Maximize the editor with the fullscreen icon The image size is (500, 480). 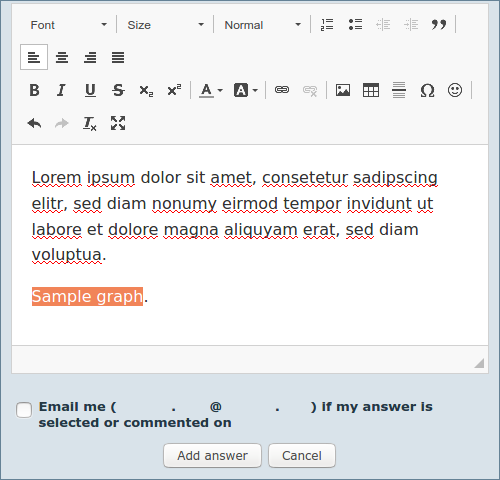click(118, 123)
